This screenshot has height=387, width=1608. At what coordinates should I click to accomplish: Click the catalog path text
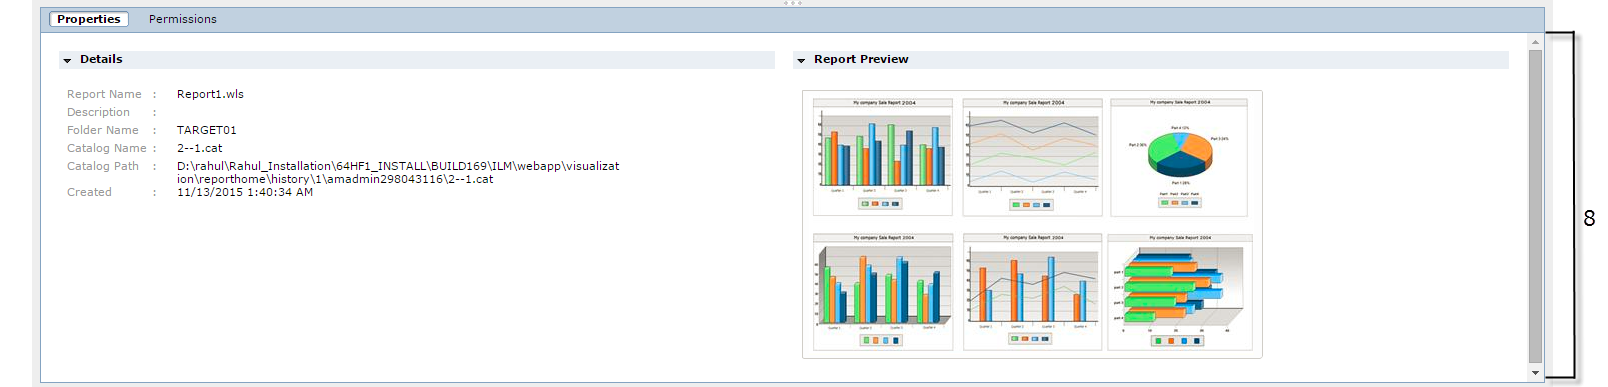398,173
